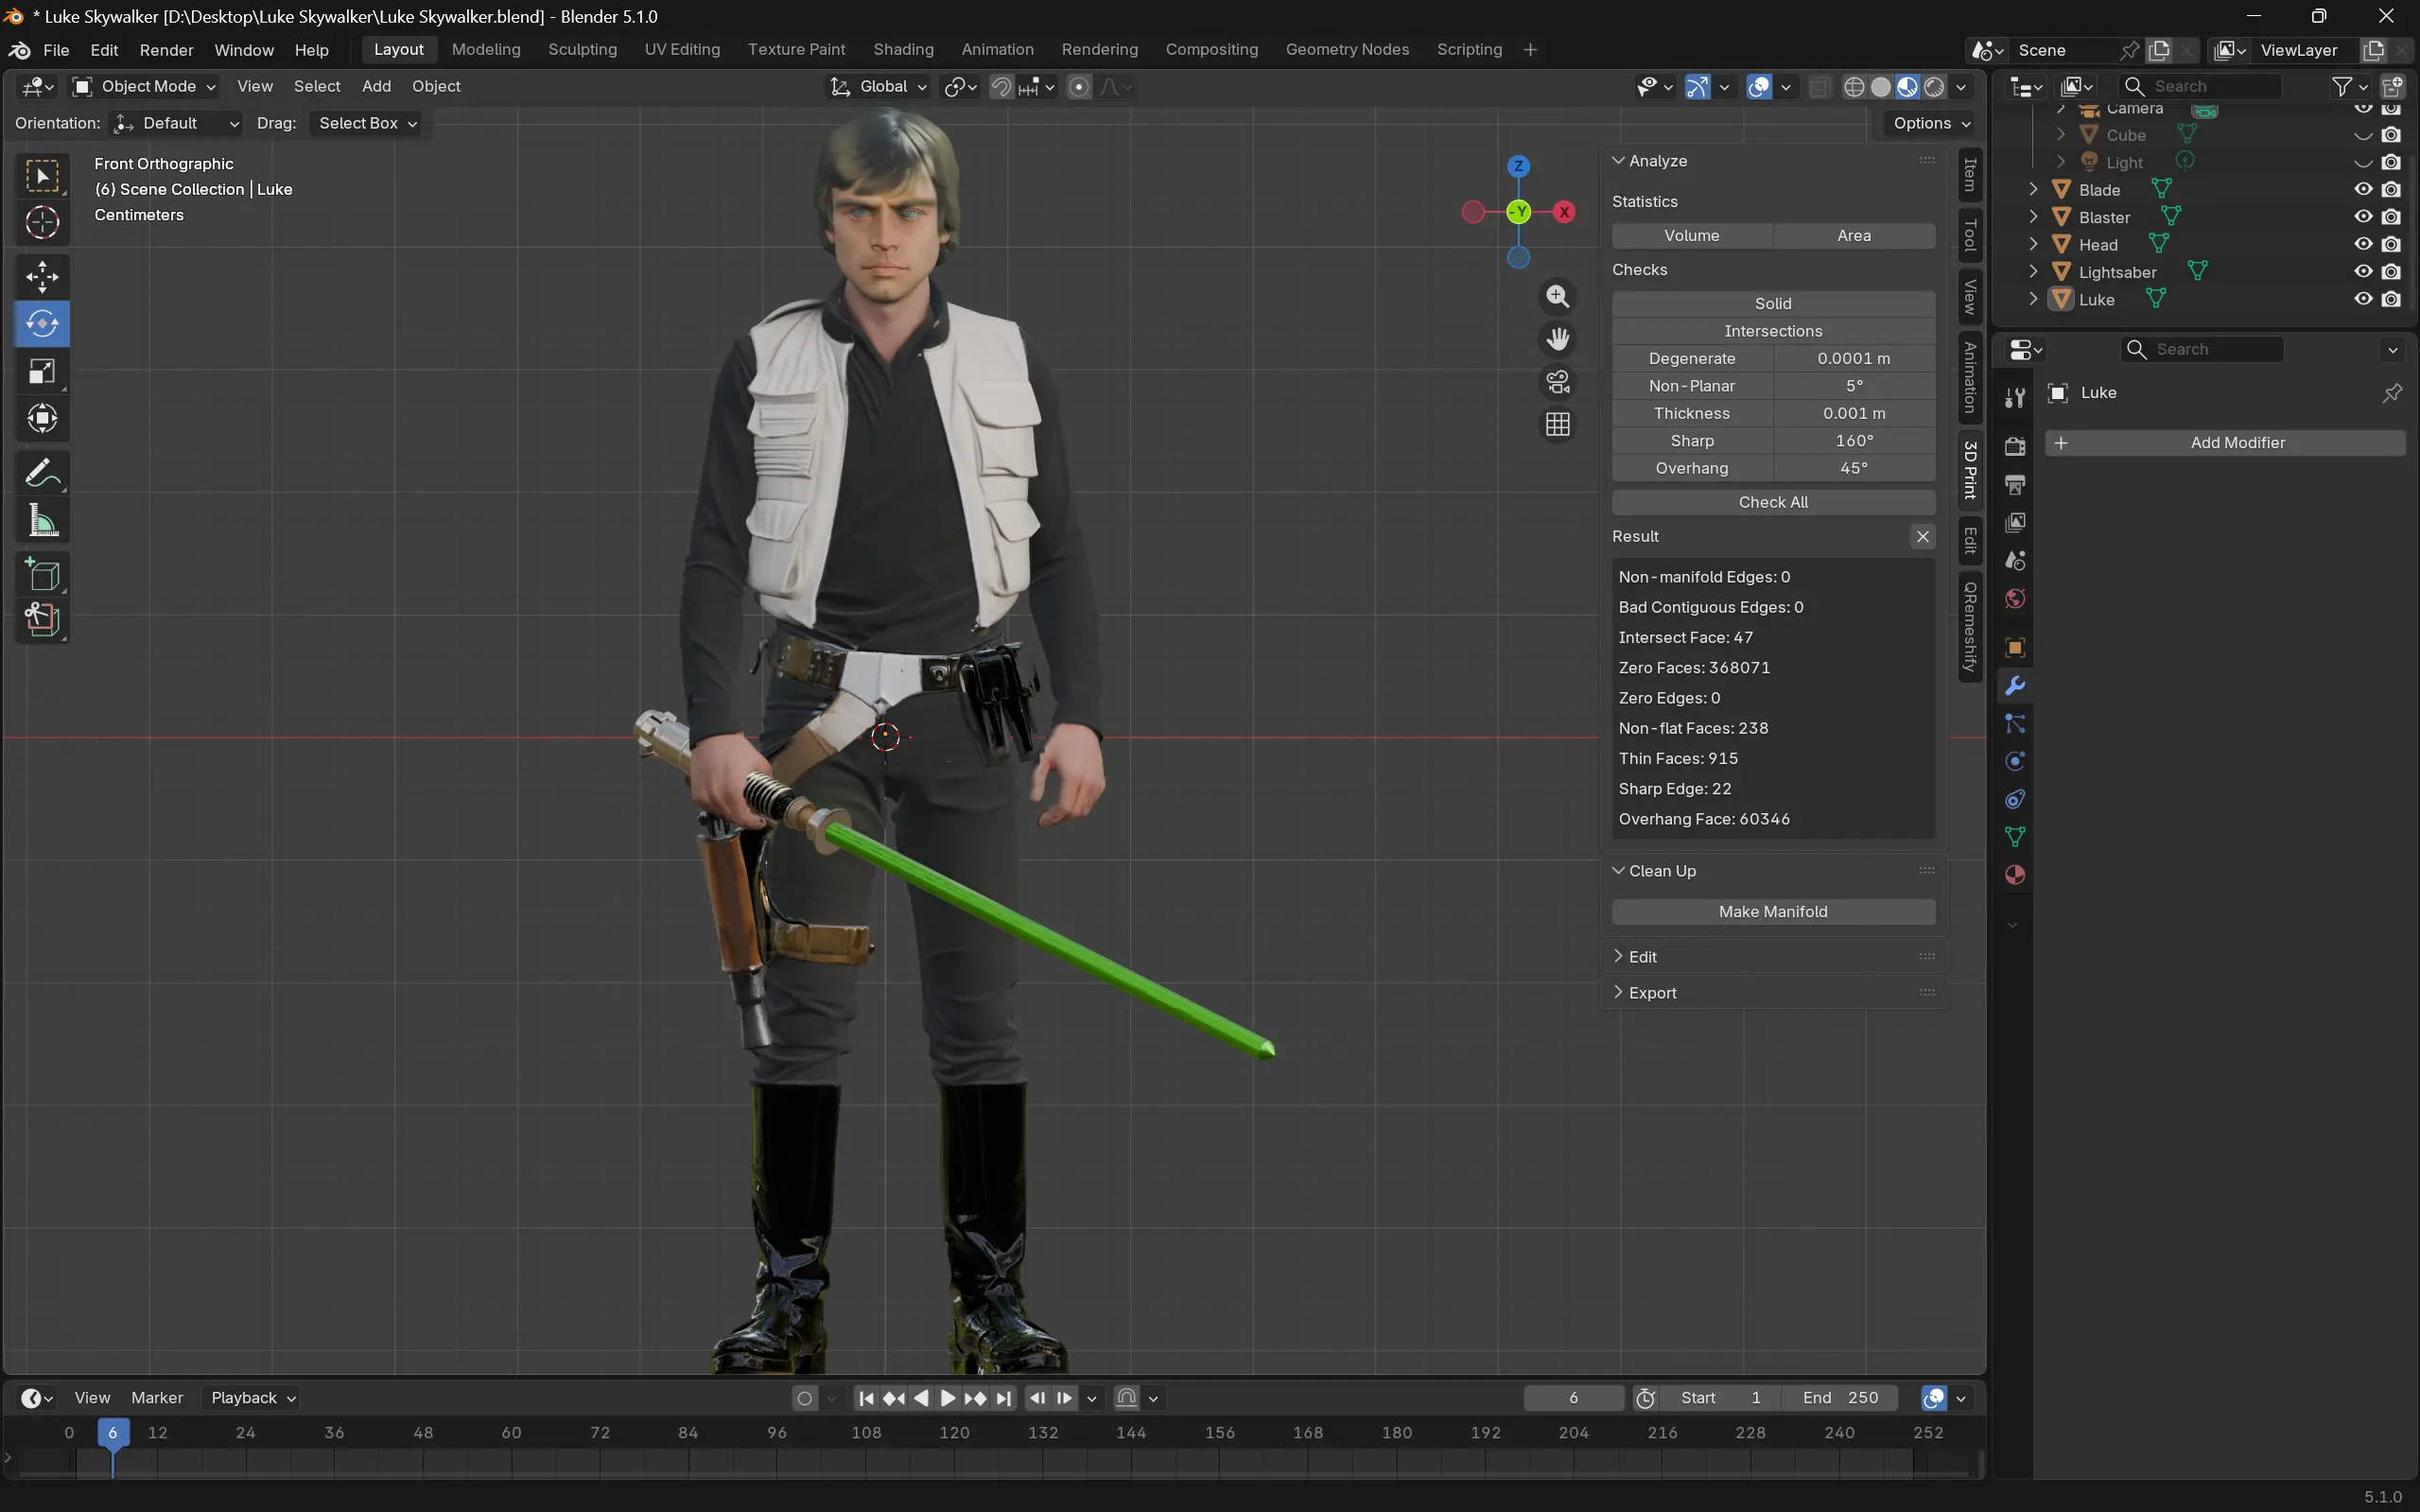The height and width of the screenshot is (1512, 2420).
Task: Open the Playback dropdown in timeline
Action: point(252,1398)
